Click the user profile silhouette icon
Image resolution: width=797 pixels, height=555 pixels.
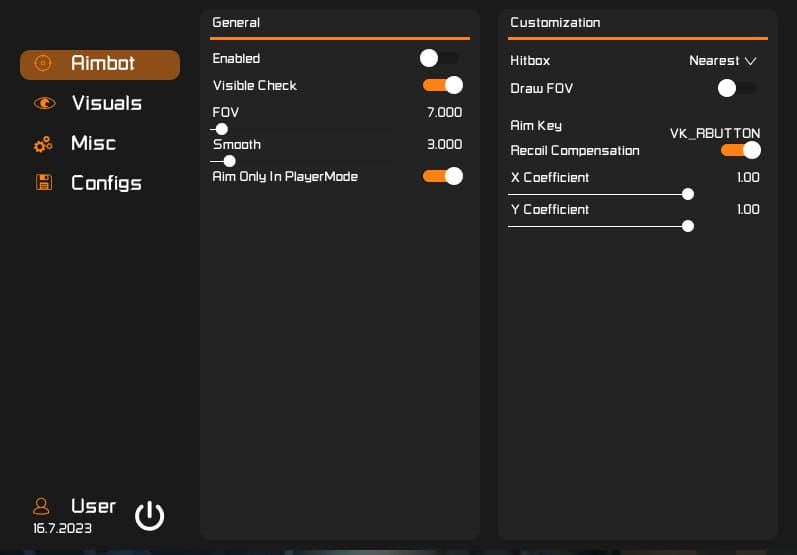42,506
